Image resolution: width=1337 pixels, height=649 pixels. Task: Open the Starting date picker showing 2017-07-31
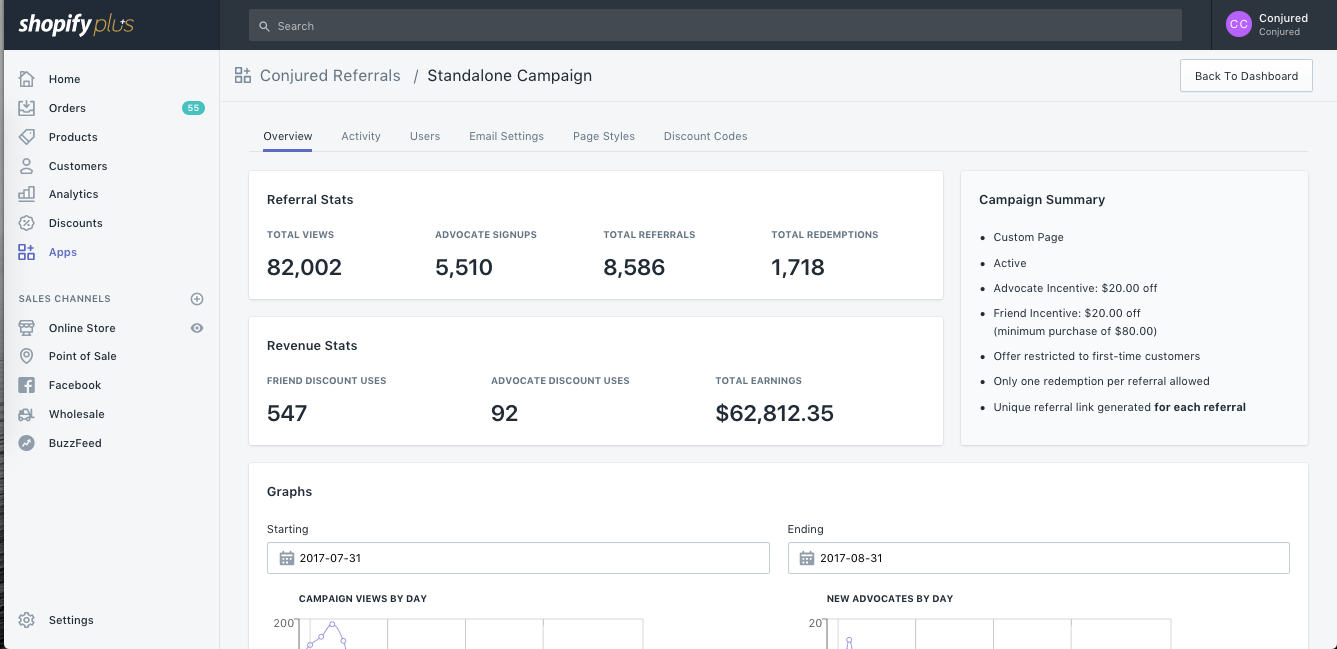click(x=518, y=558)
